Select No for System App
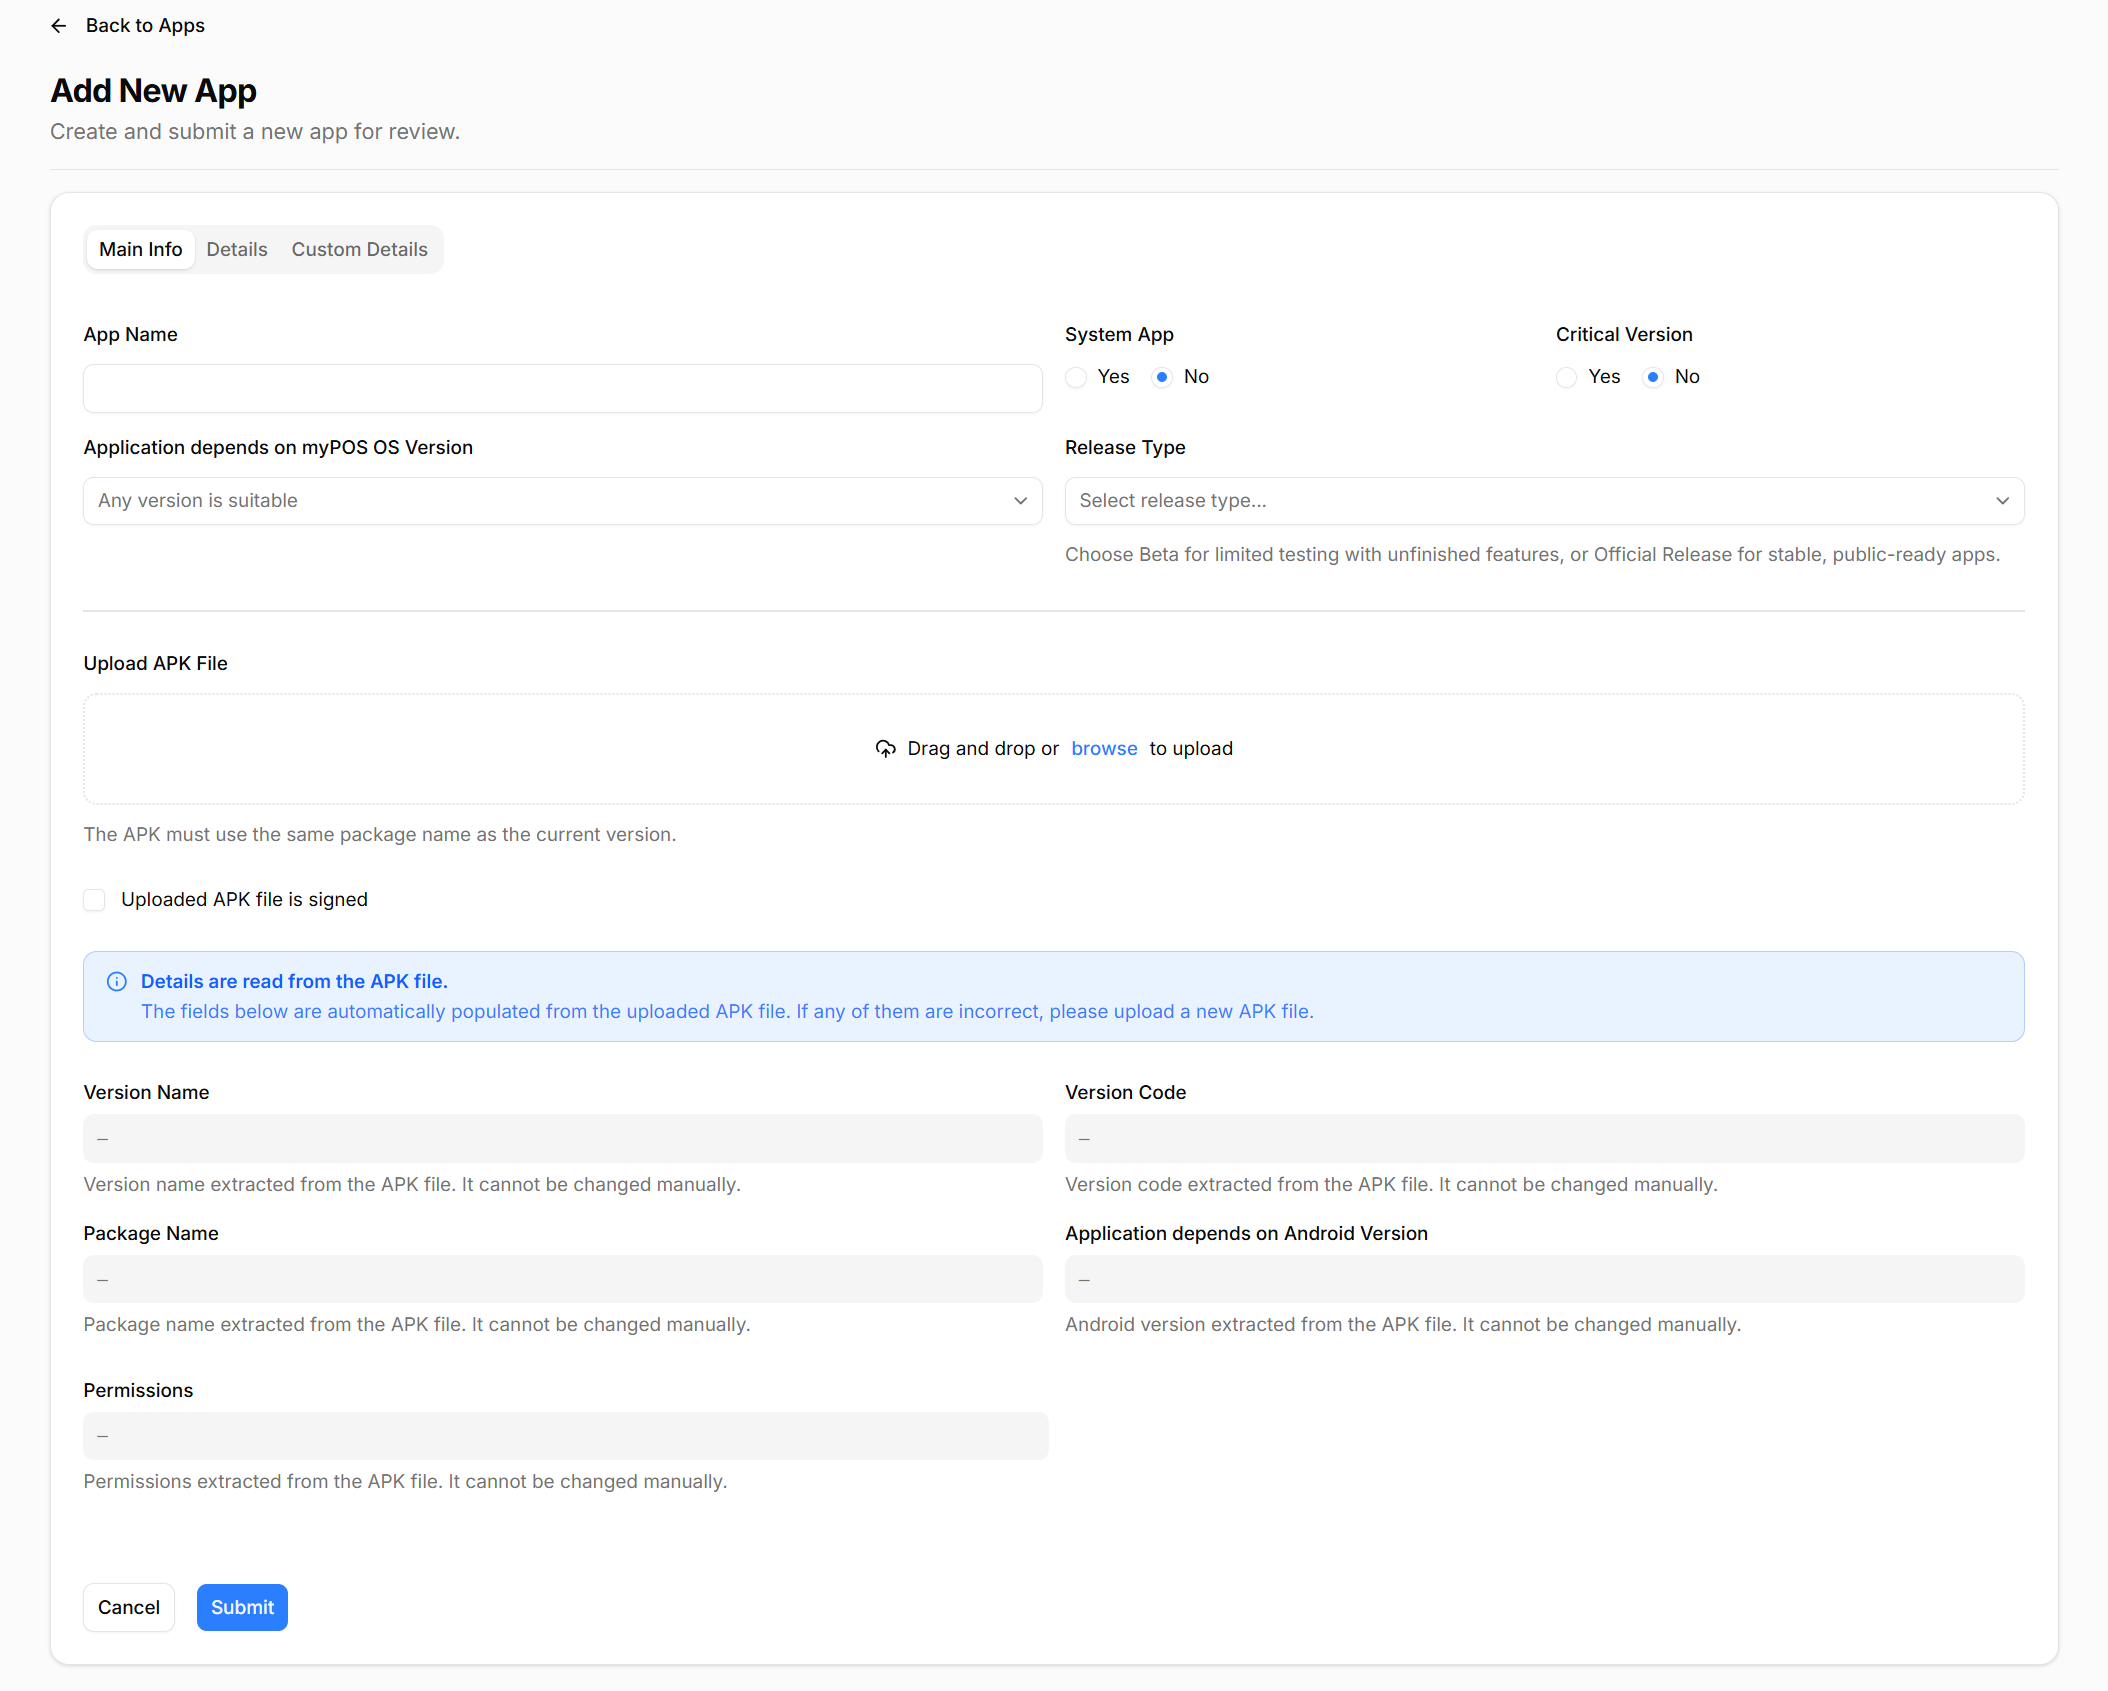 point(1161,377)
